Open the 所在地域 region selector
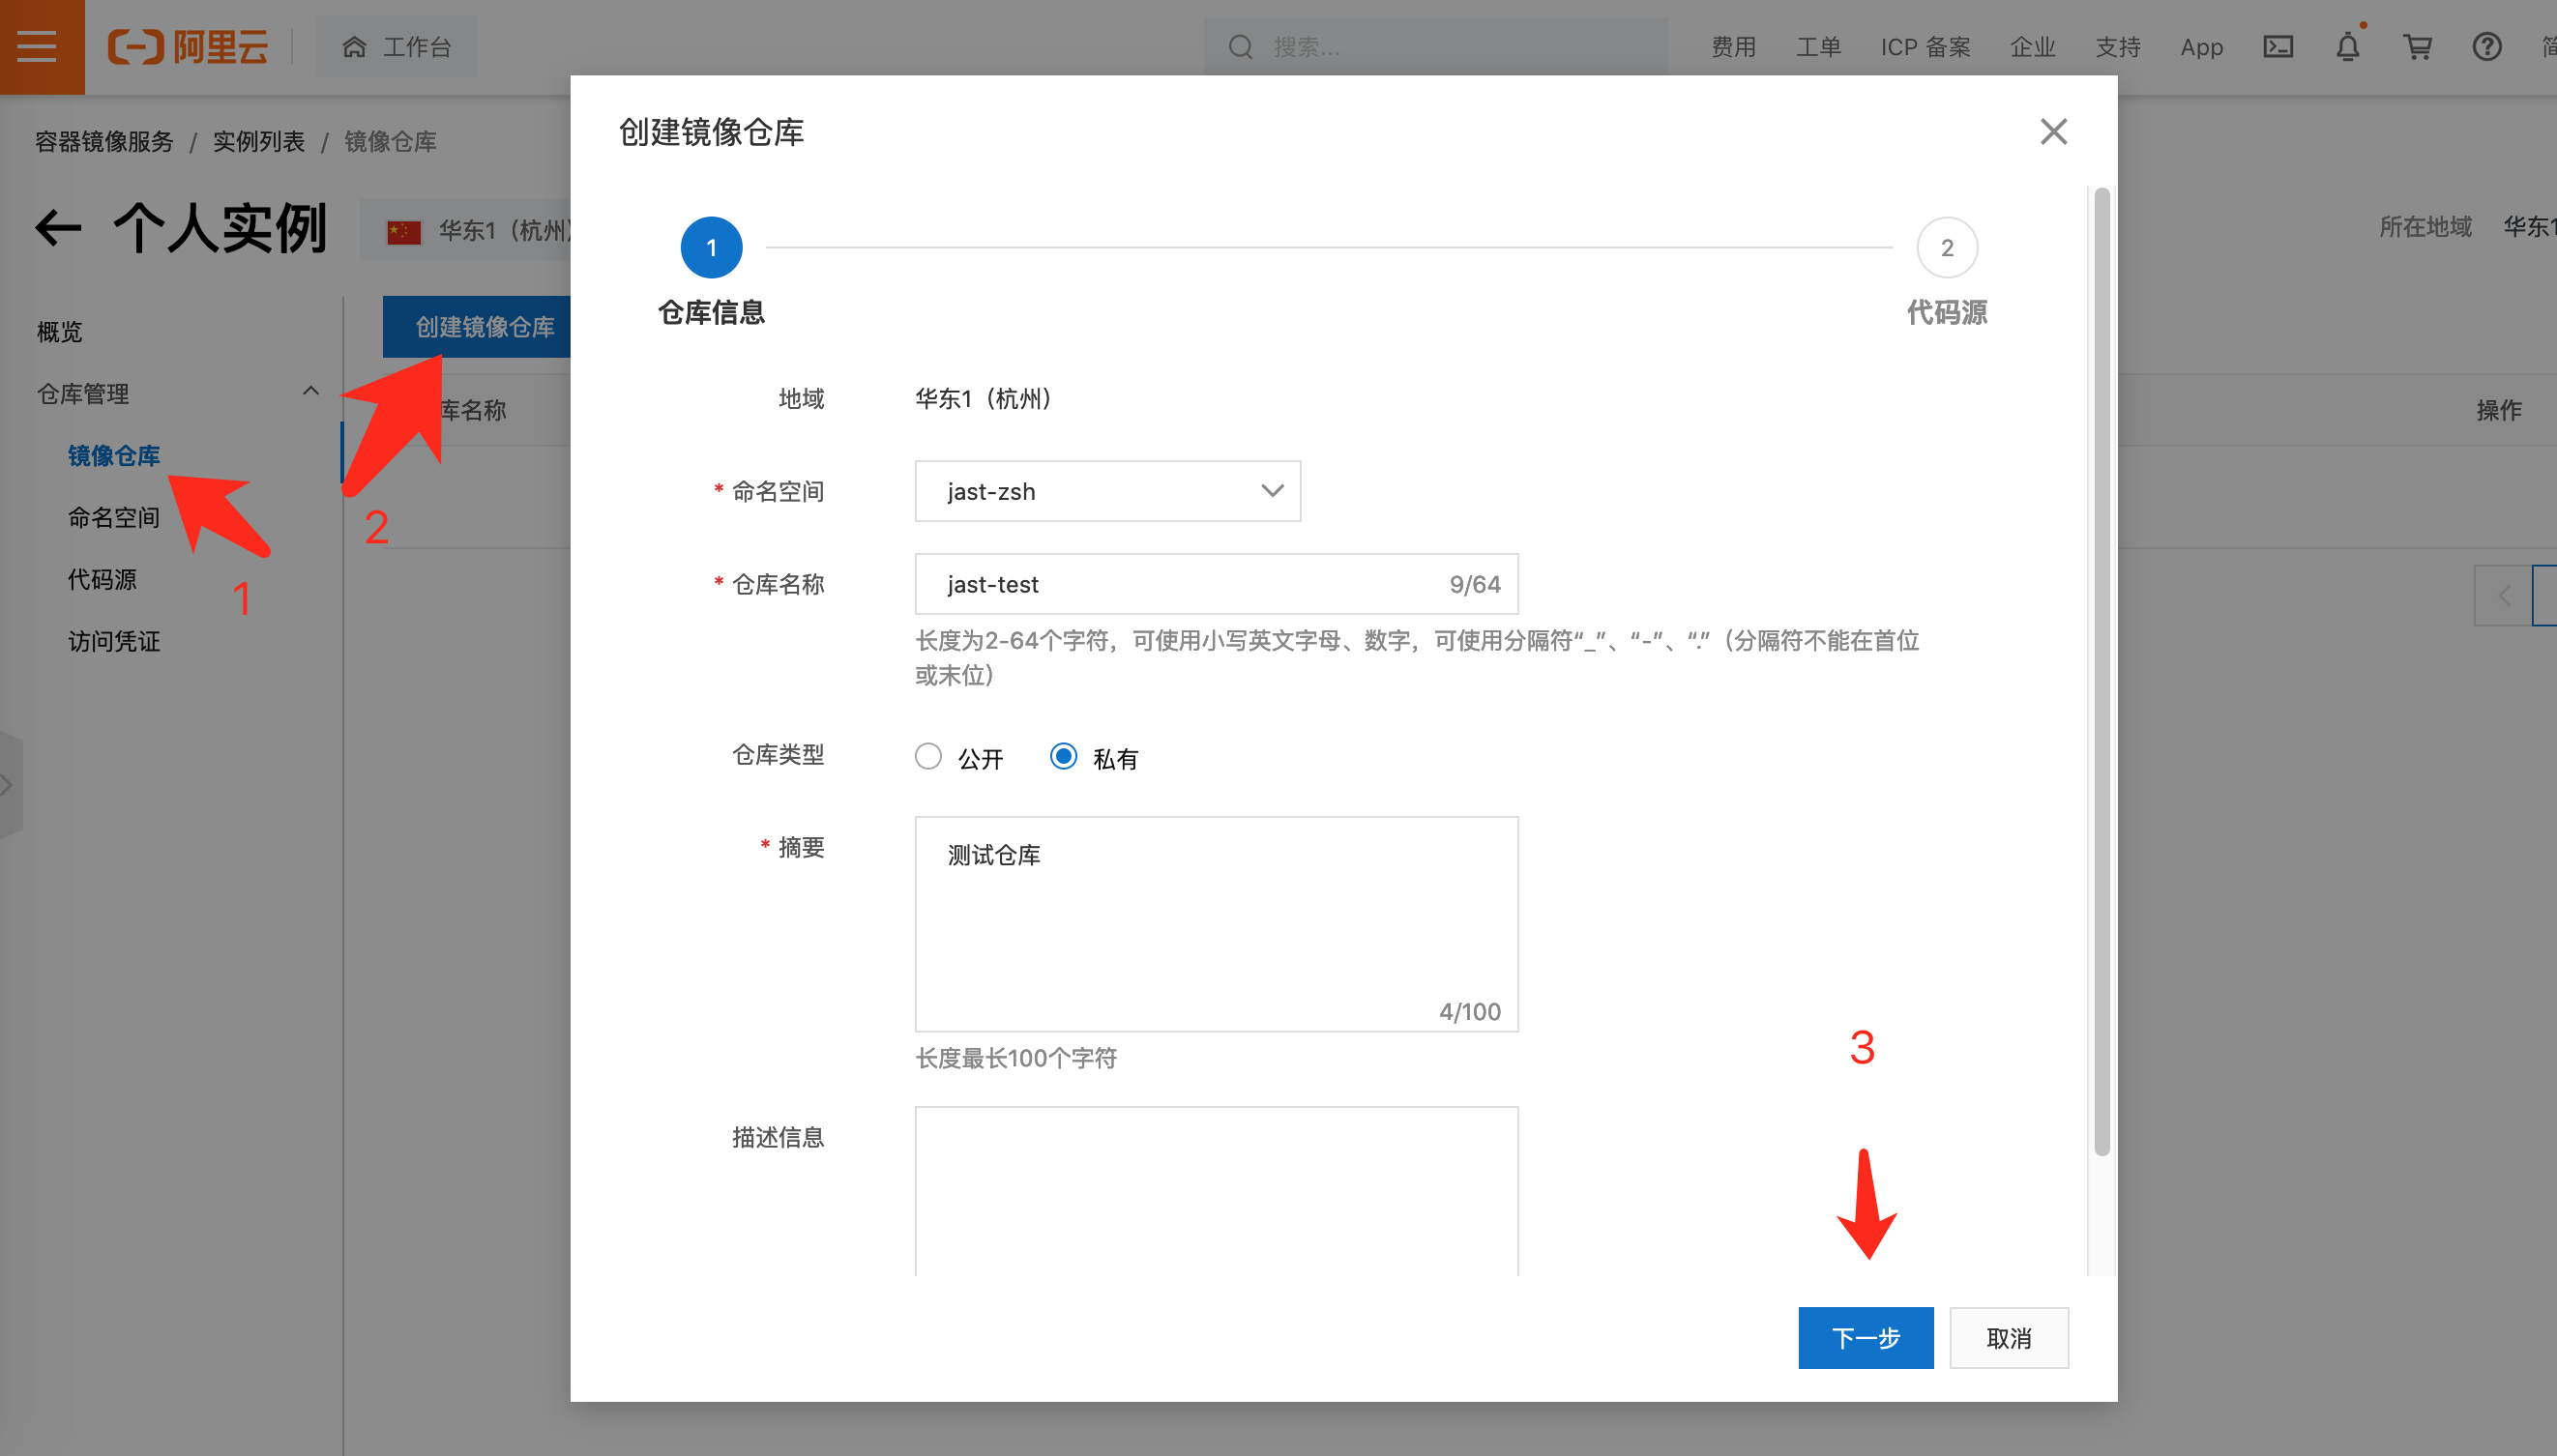Image resolution: width=2557 pixels, height=1456 pixels. 2528,228
